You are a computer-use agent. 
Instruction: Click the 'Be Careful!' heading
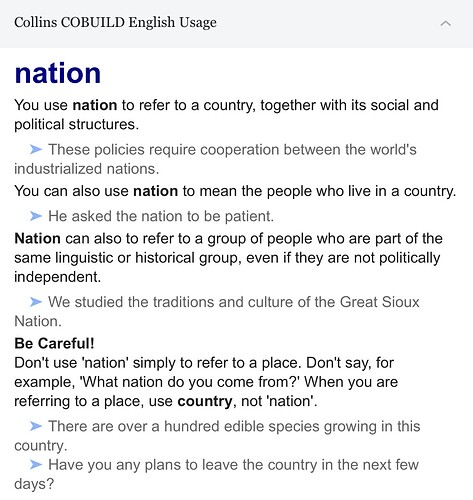pos(54,344)
